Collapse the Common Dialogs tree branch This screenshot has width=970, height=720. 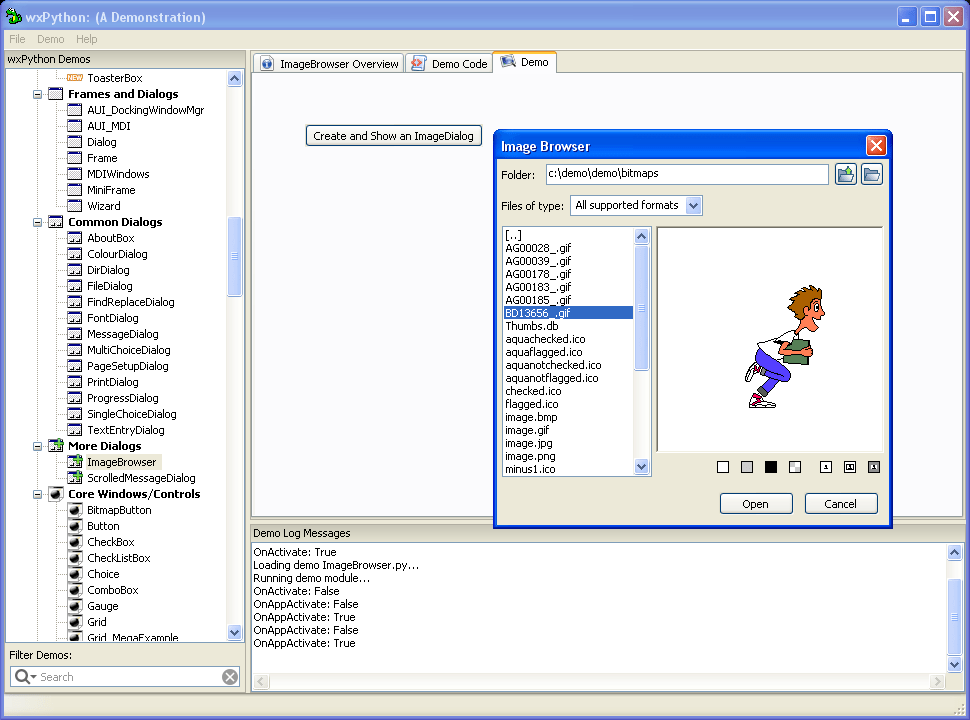[37, 221]
